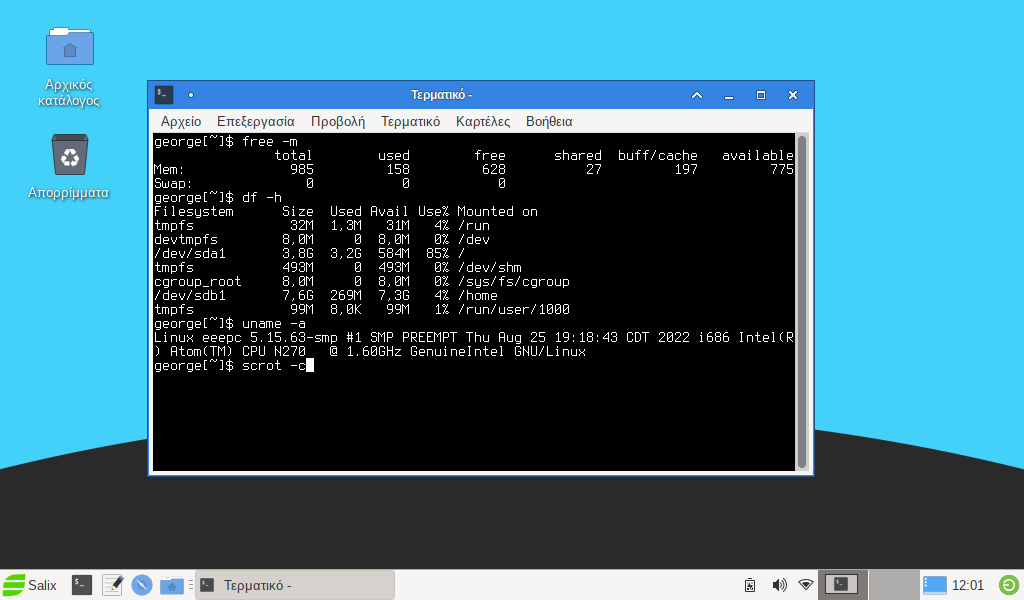
Task: Click the 'df -h' command text
Action: coord(262,197)
